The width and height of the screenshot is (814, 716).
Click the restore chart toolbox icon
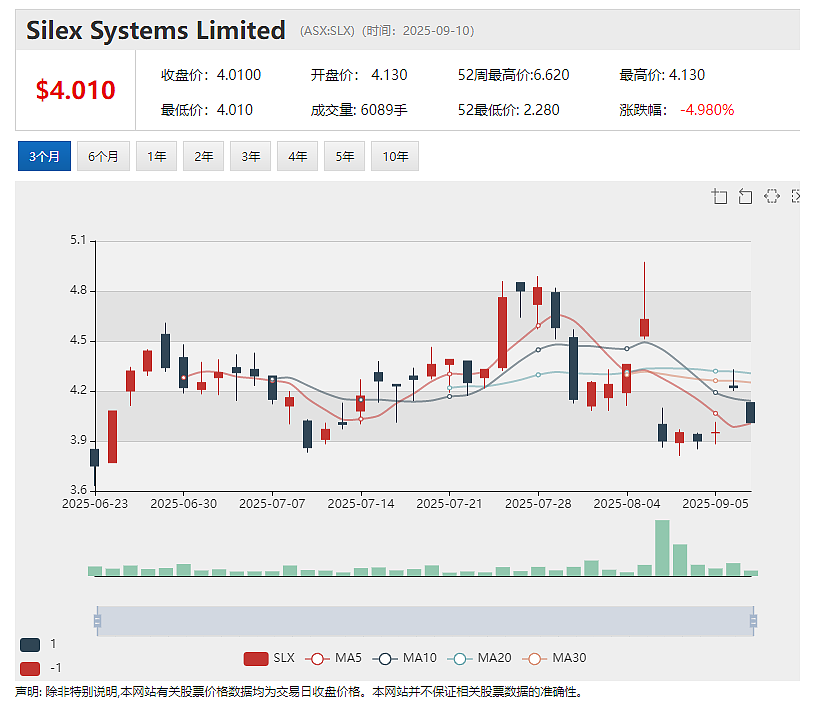coord(772,196)
